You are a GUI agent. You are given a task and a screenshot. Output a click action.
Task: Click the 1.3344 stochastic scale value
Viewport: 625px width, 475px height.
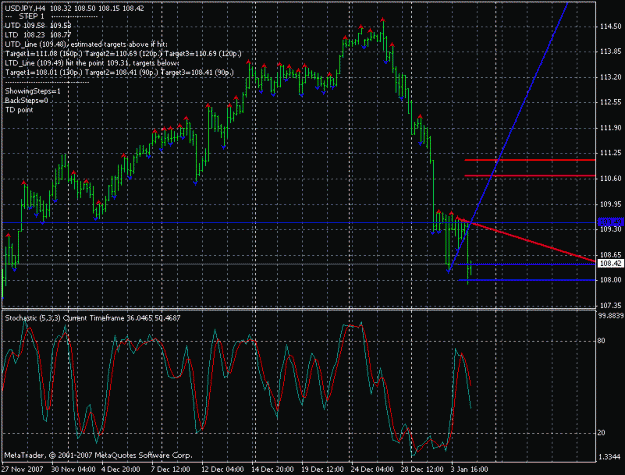[610, 457]
